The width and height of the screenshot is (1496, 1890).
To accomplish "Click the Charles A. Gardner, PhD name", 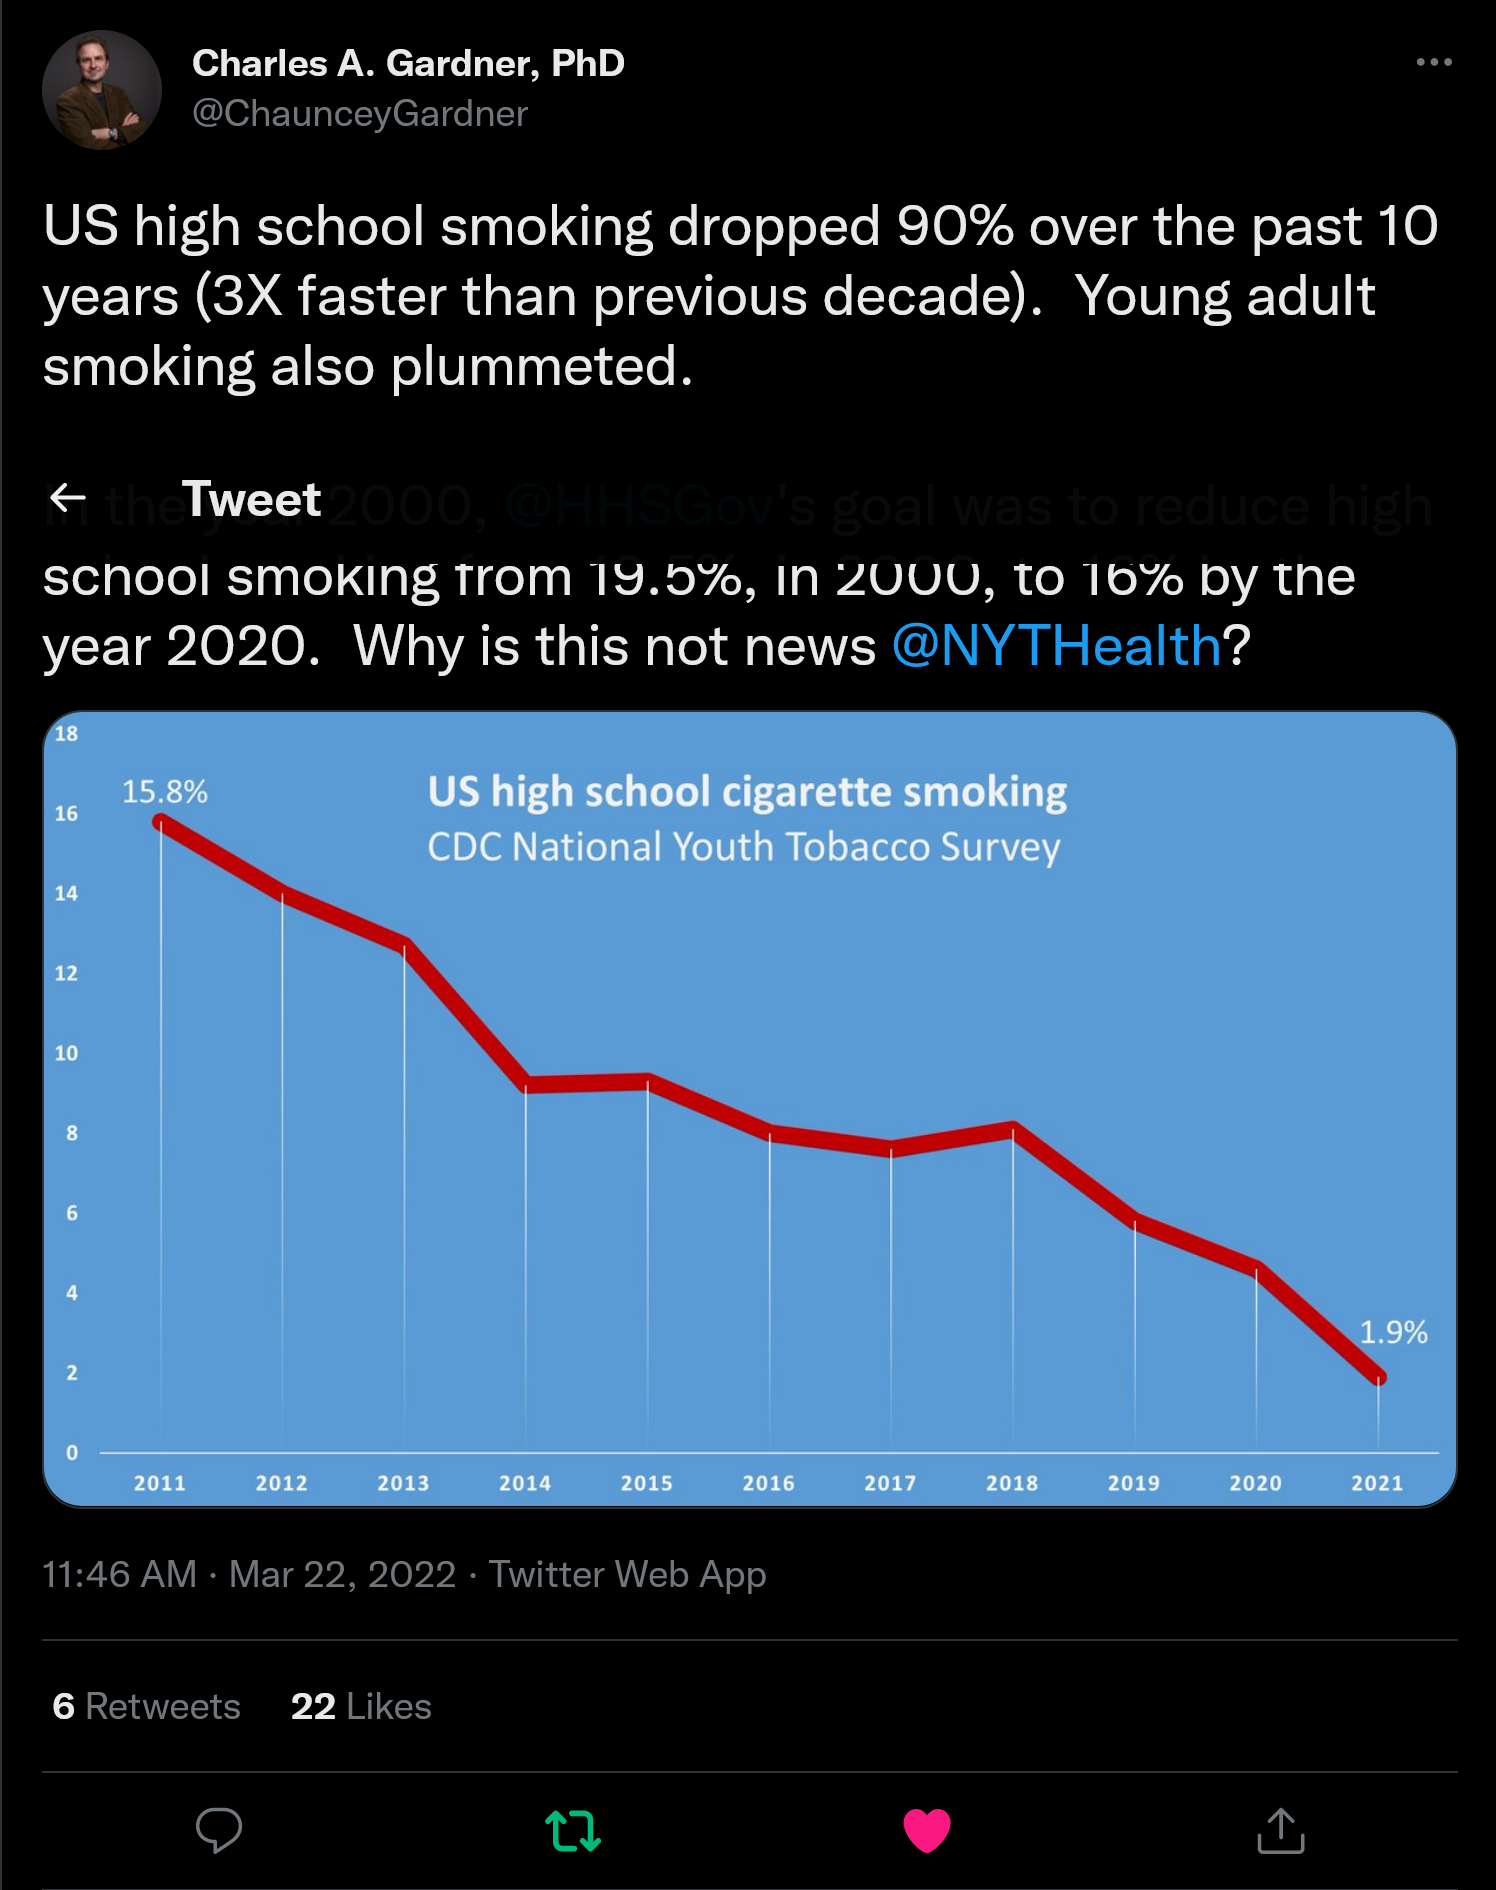I will pyautogui.click(x=408, y=63).
